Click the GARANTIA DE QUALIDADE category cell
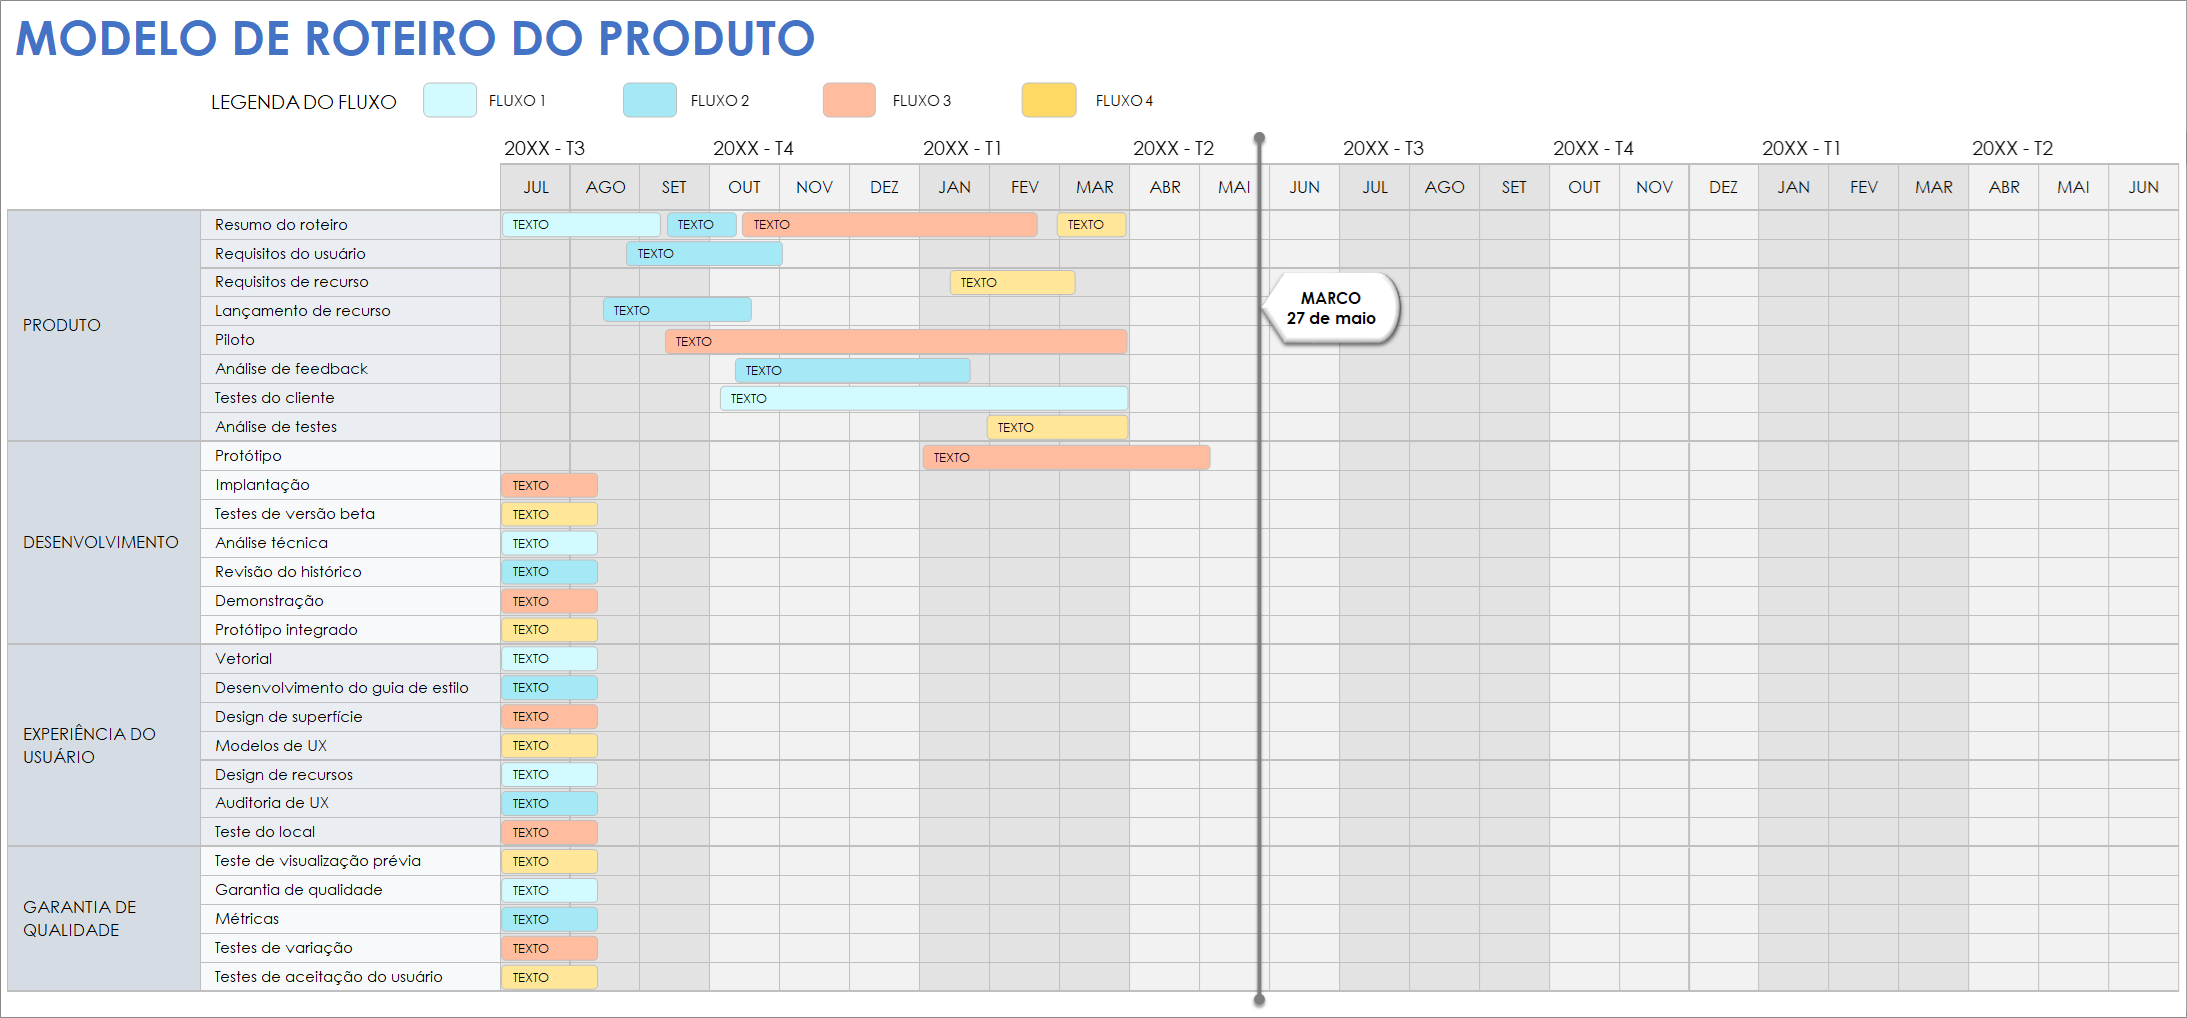Image resolution: width=2187 pixels, height=1018 pixels. (x=104, y=918)
